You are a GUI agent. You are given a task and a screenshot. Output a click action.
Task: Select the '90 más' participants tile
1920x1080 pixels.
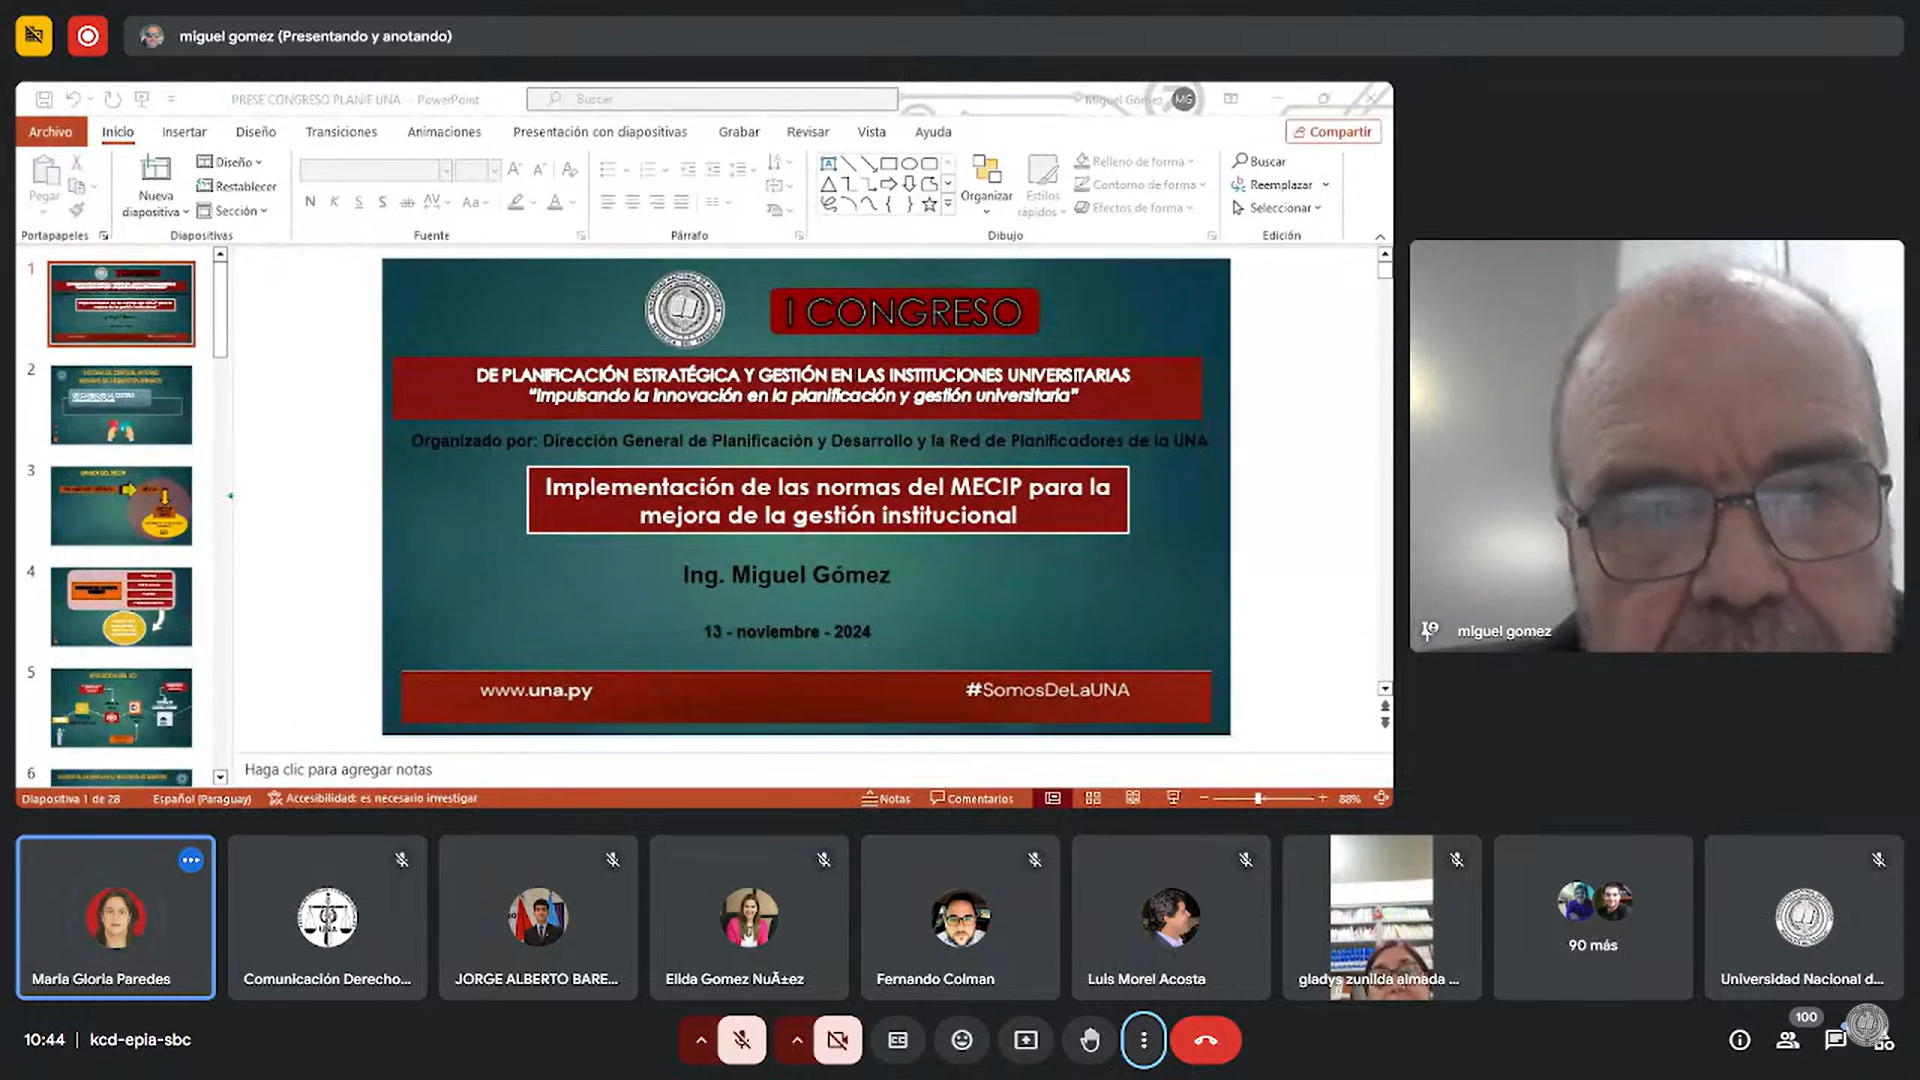click(1593, 917)
